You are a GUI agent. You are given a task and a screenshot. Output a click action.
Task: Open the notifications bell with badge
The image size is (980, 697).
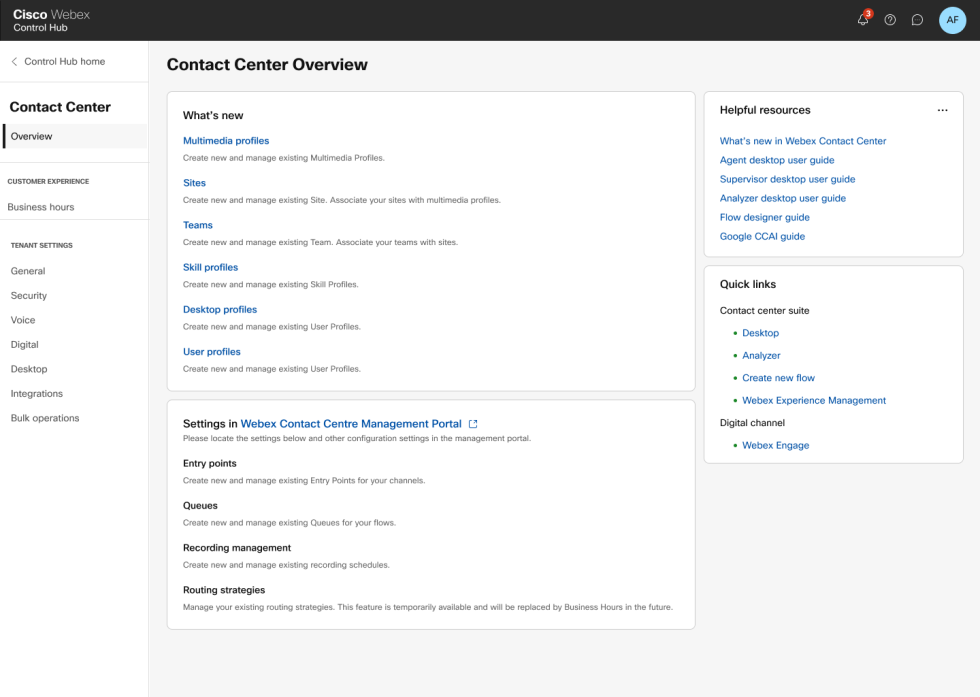(862, 20)
